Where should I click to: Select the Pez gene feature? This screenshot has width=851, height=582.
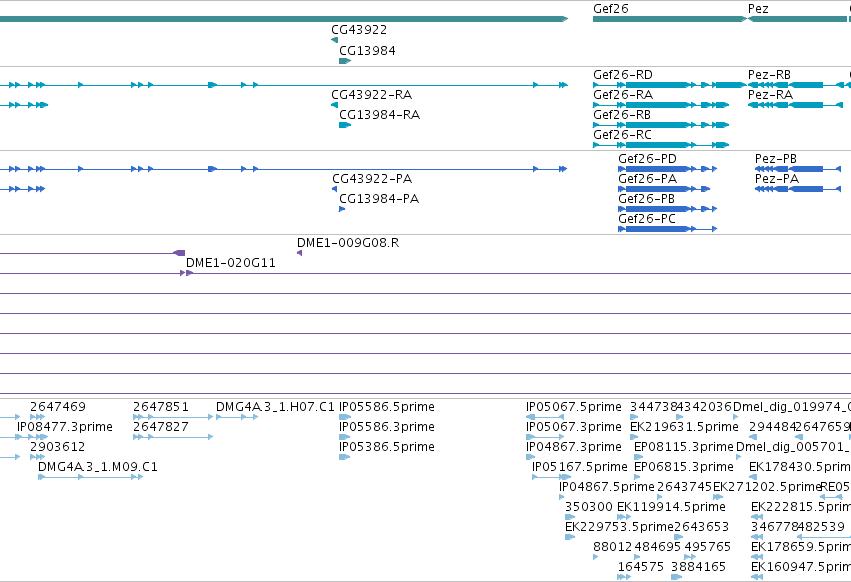point(797,19)
